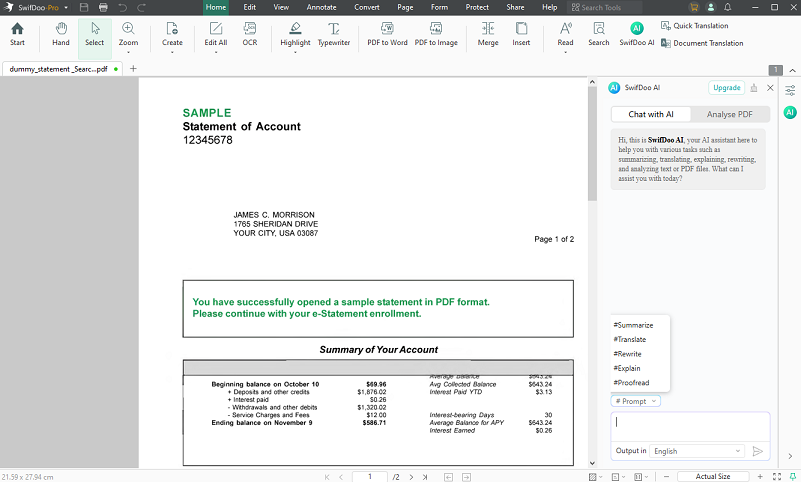This screenshot has height=482, width=801.
Task: Collapse the ribbon with the chevron
Action: (792, 70)
